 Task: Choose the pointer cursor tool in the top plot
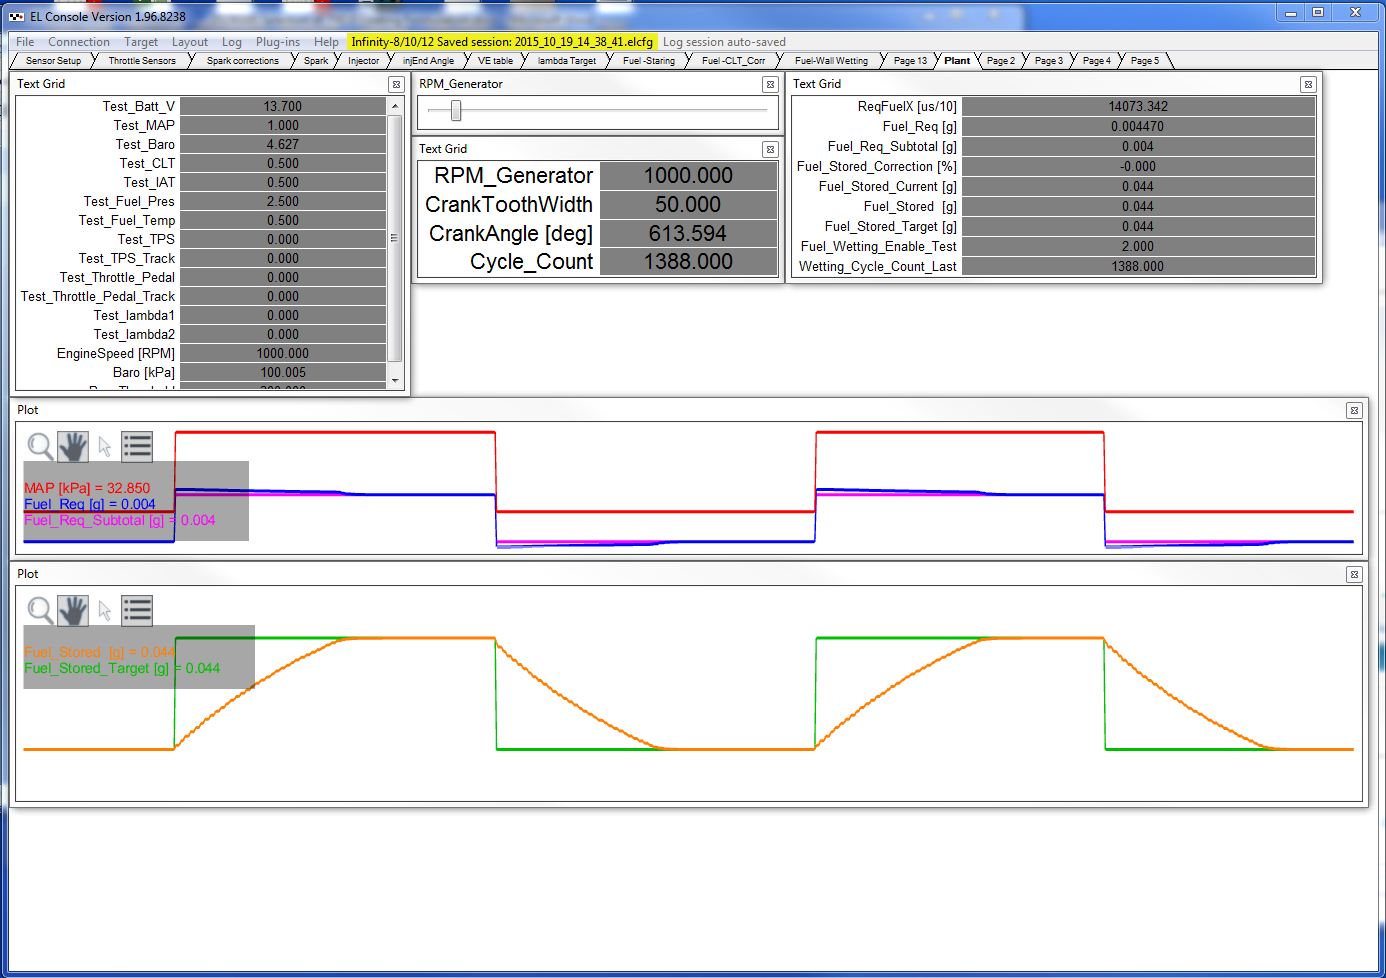click(x=105, y=446)
